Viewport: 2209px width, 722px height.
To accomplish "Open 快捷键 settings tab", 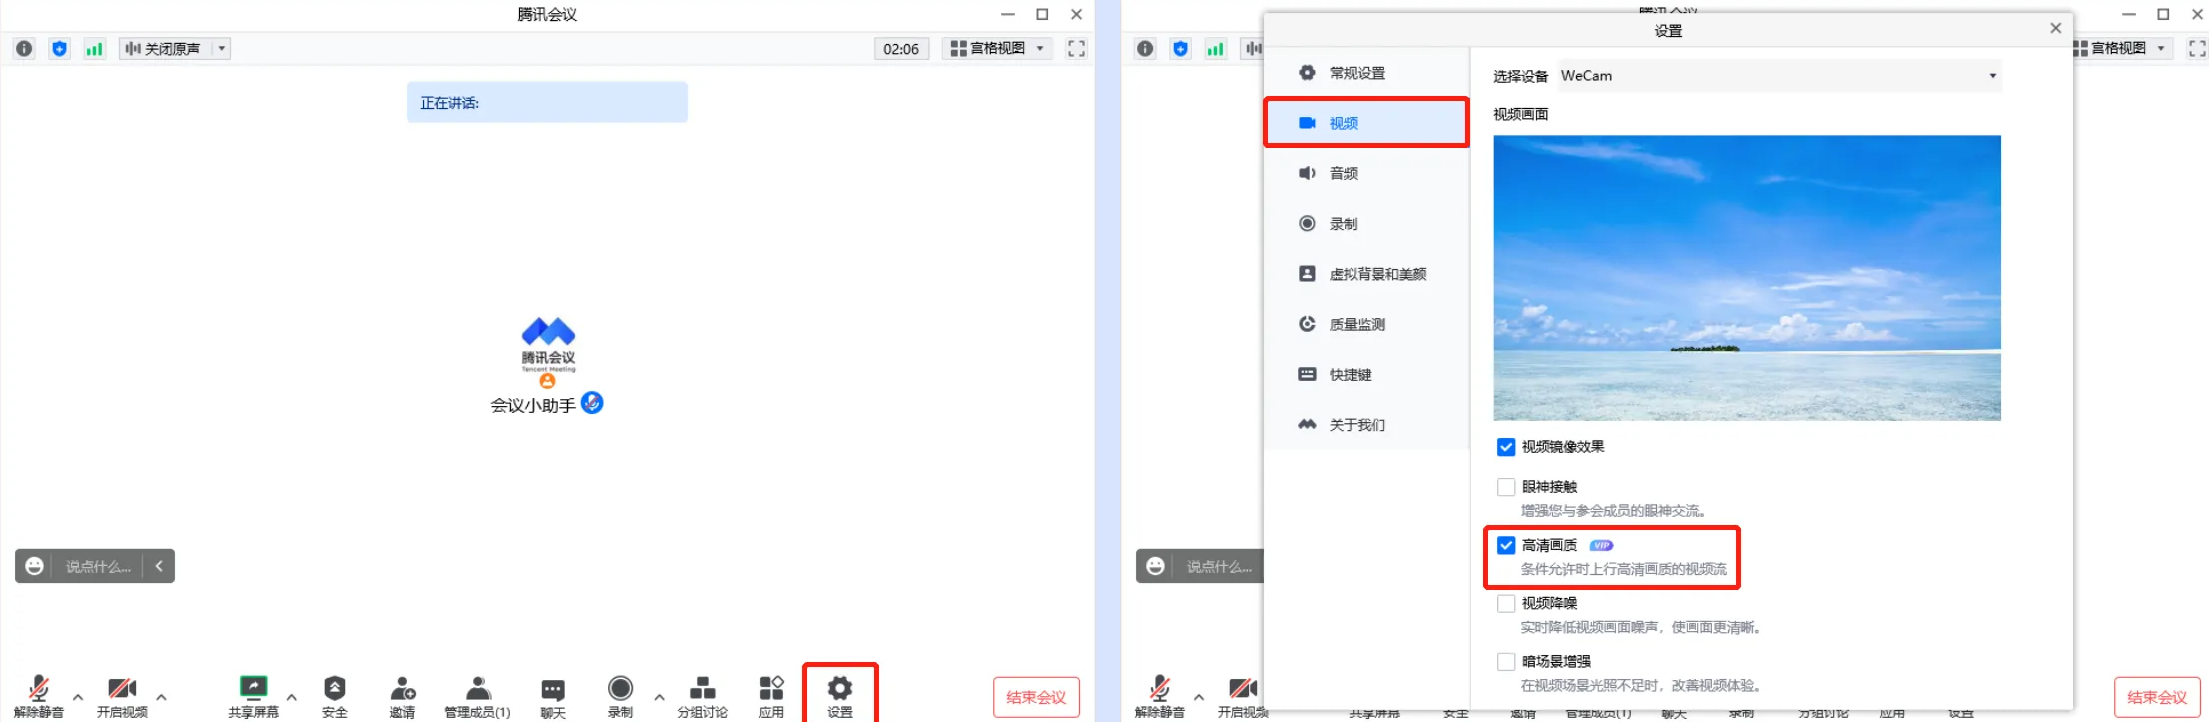I will point(1366,375).
